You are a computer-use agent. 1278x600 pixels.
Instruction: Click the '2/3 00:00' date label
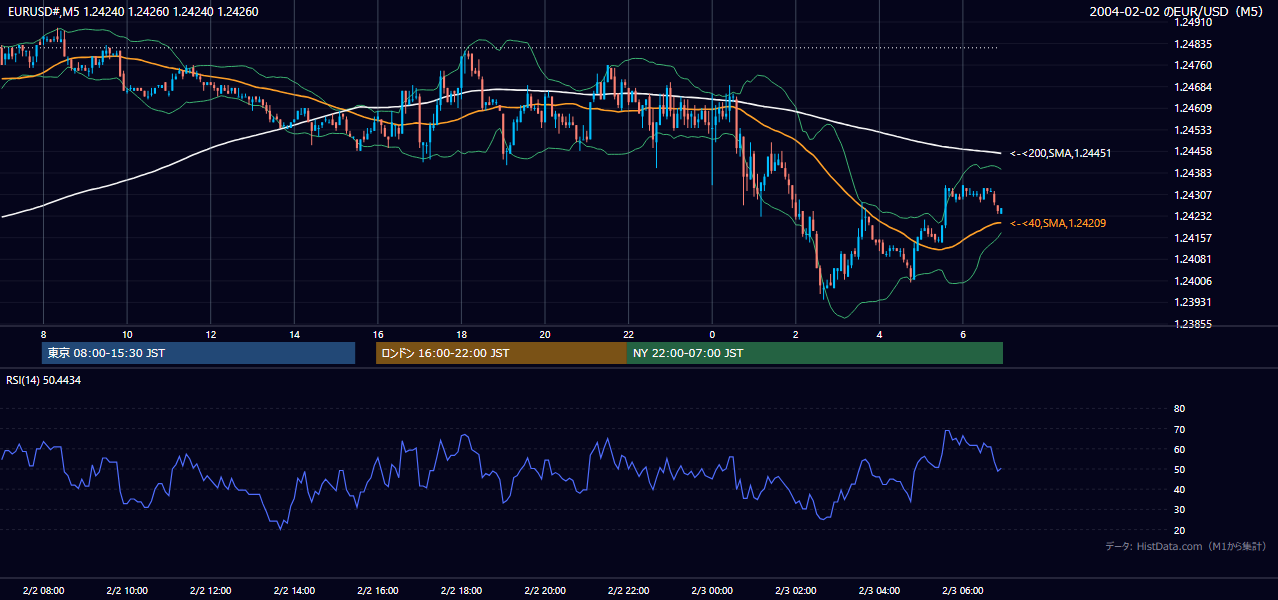pyautogui.click(x=712, y=591)
